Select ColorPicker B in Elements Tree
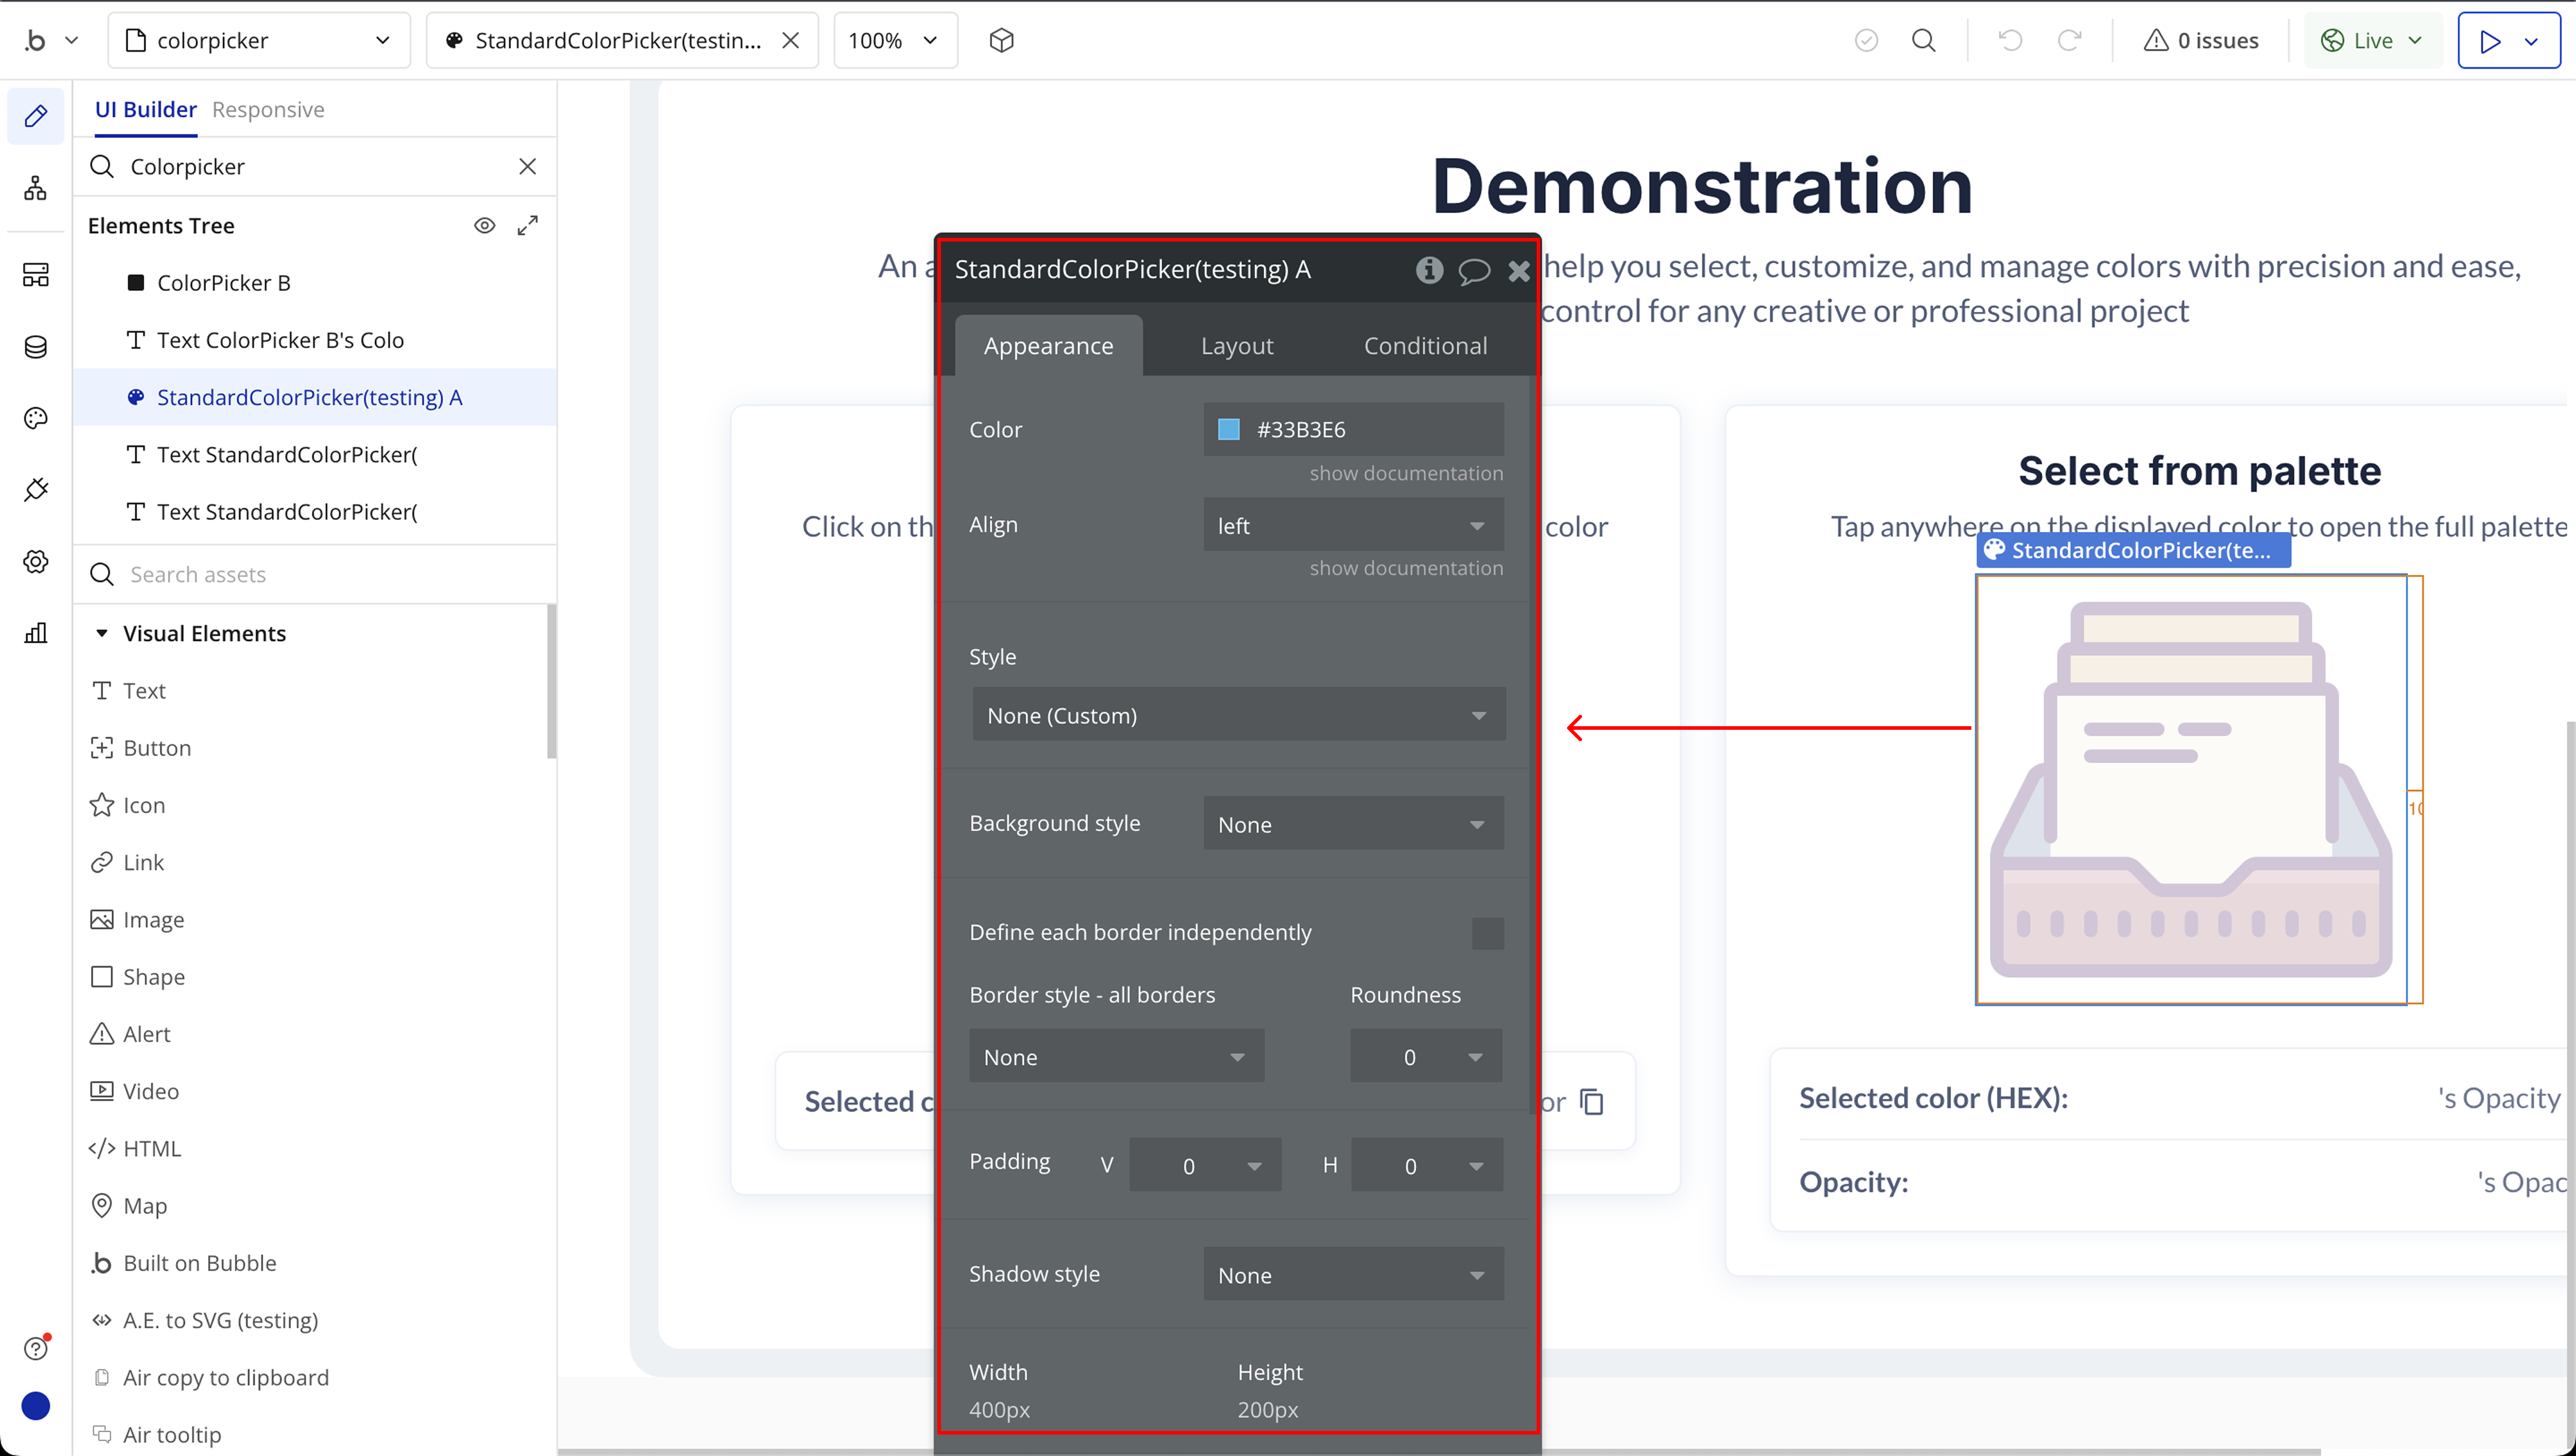The image size is (2576, 1456). point(223,283)
